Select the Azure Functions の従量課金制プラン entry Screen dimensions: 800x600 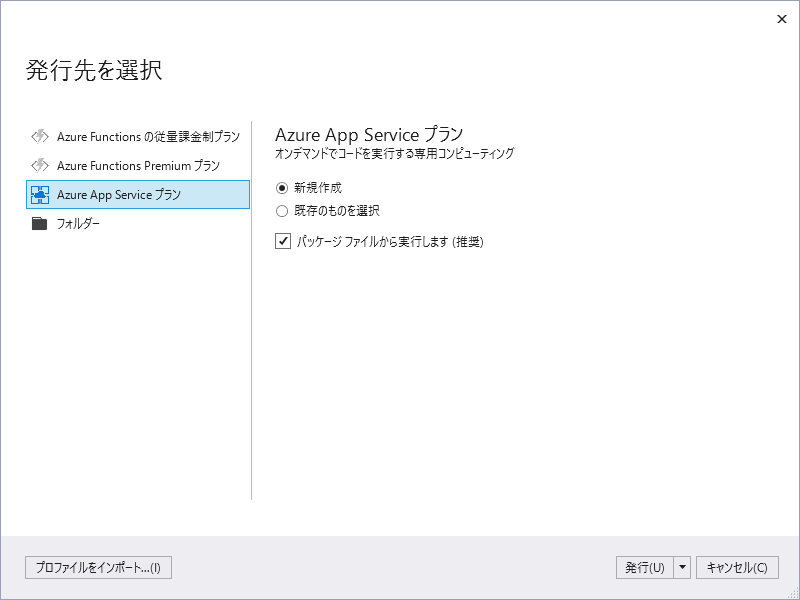tap(138, 137)
